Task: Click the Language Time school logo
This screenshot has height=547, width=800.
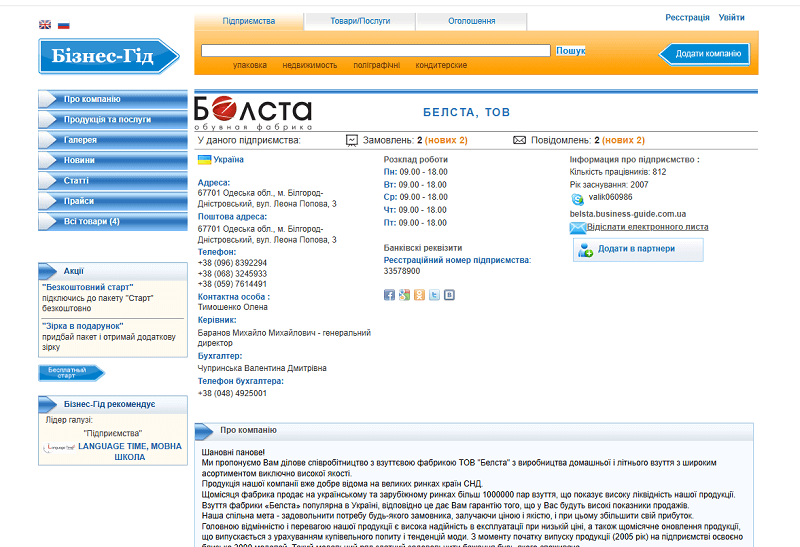Action: 59,447
